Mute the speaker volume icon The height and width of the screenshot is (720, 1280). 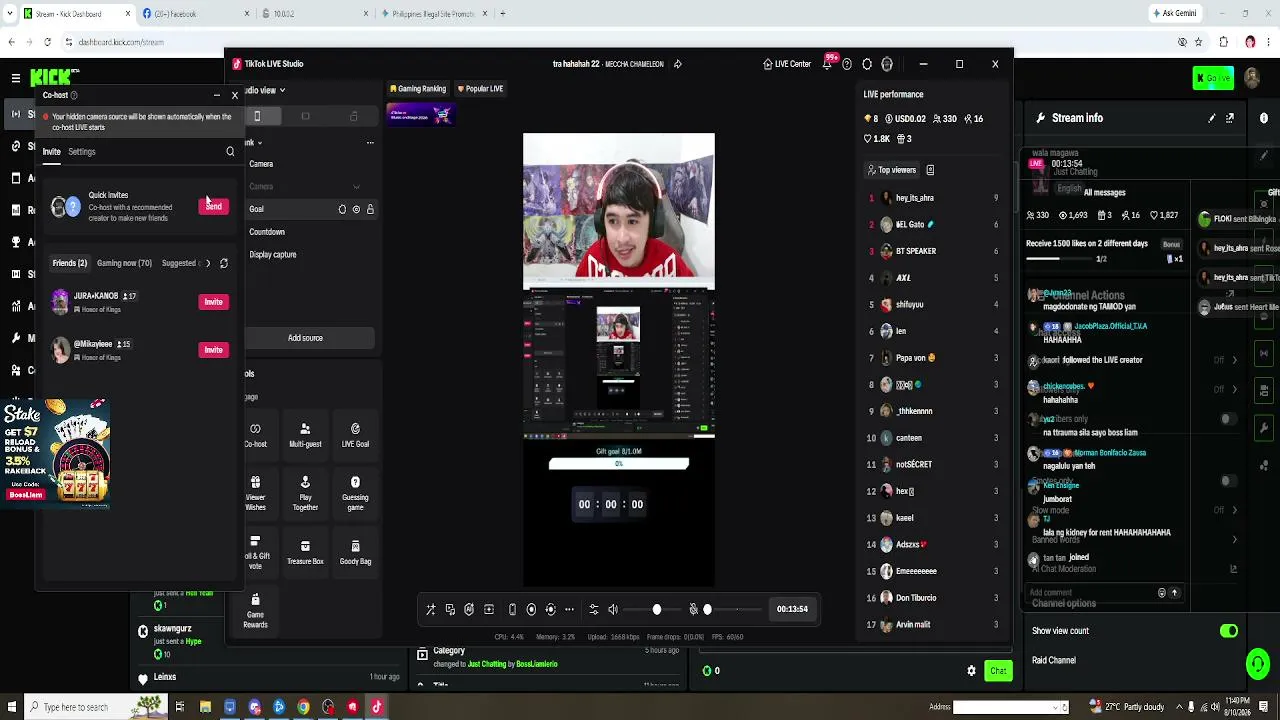point(613,609)
